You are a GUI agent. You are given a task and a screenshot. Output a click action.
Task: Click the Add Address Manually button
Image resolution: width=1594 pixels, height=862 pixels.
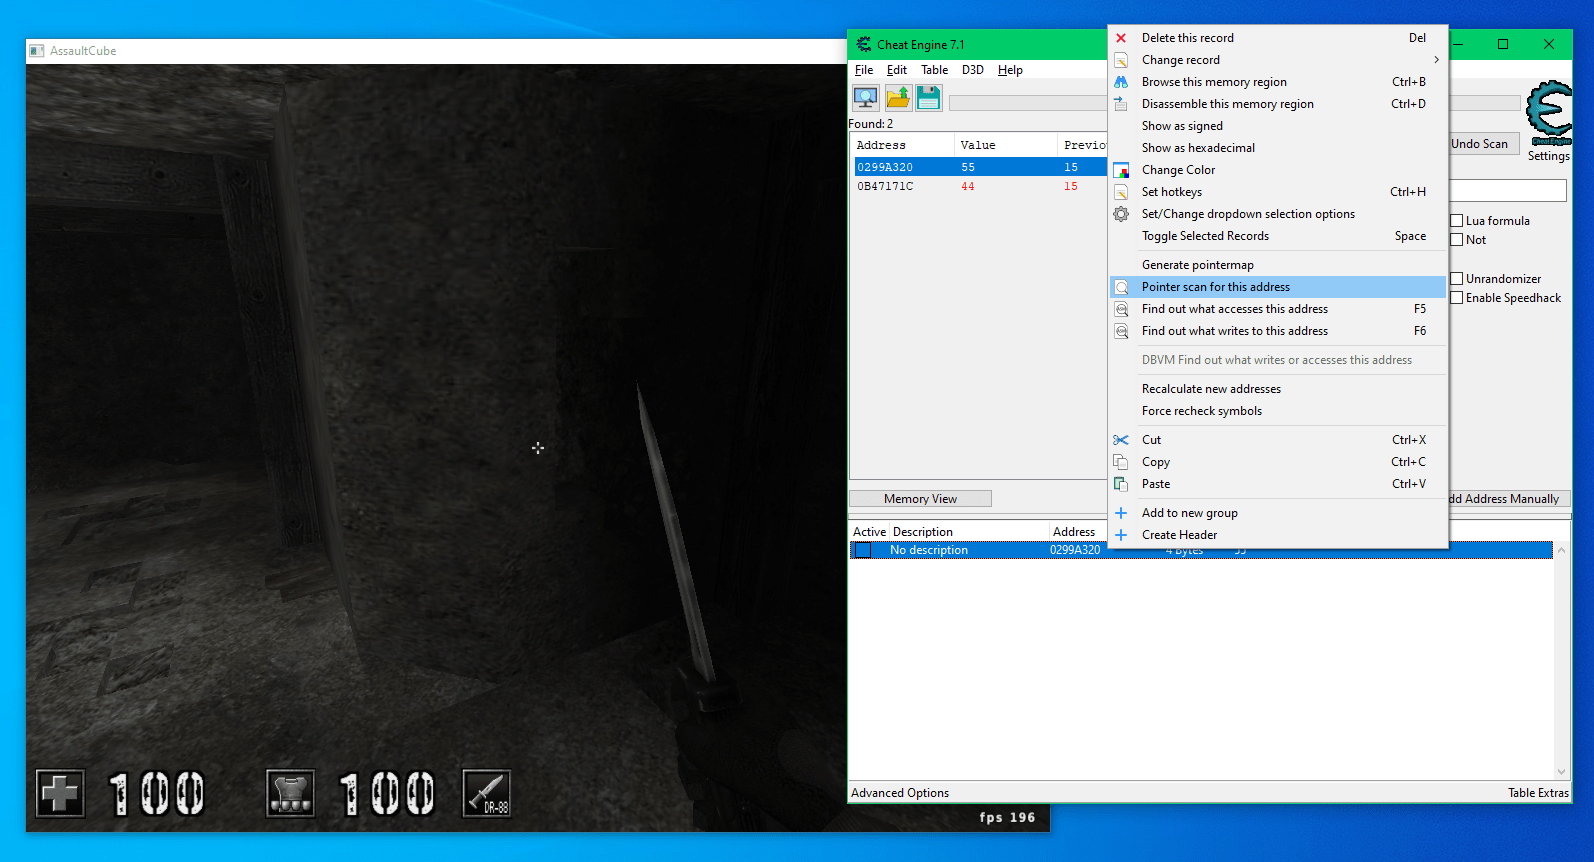coord(1508,499)
